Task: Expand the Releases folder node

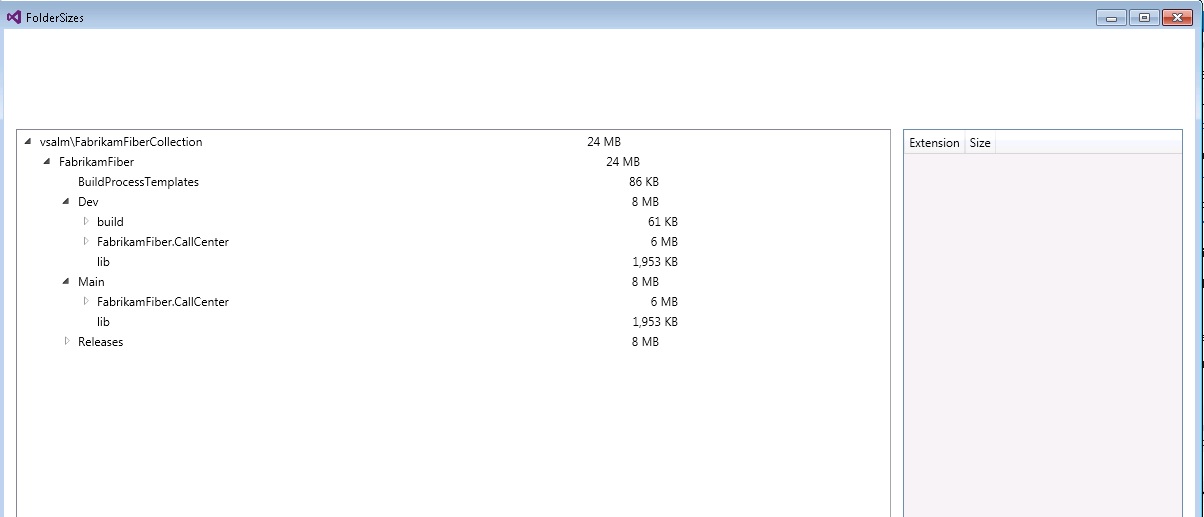Action: click(x=67, y=341)
